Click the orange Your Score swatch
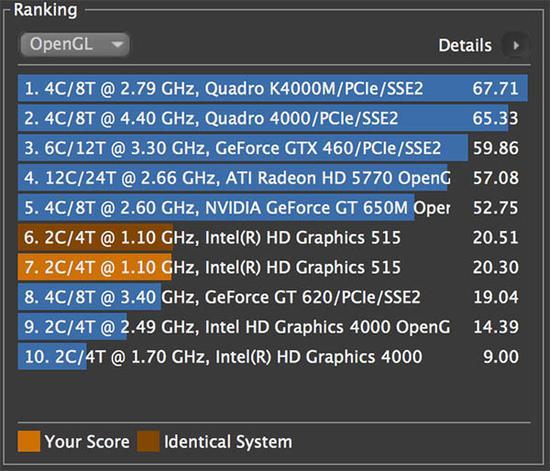Screen dimensions: 550x471 click(x=29, y=441)
